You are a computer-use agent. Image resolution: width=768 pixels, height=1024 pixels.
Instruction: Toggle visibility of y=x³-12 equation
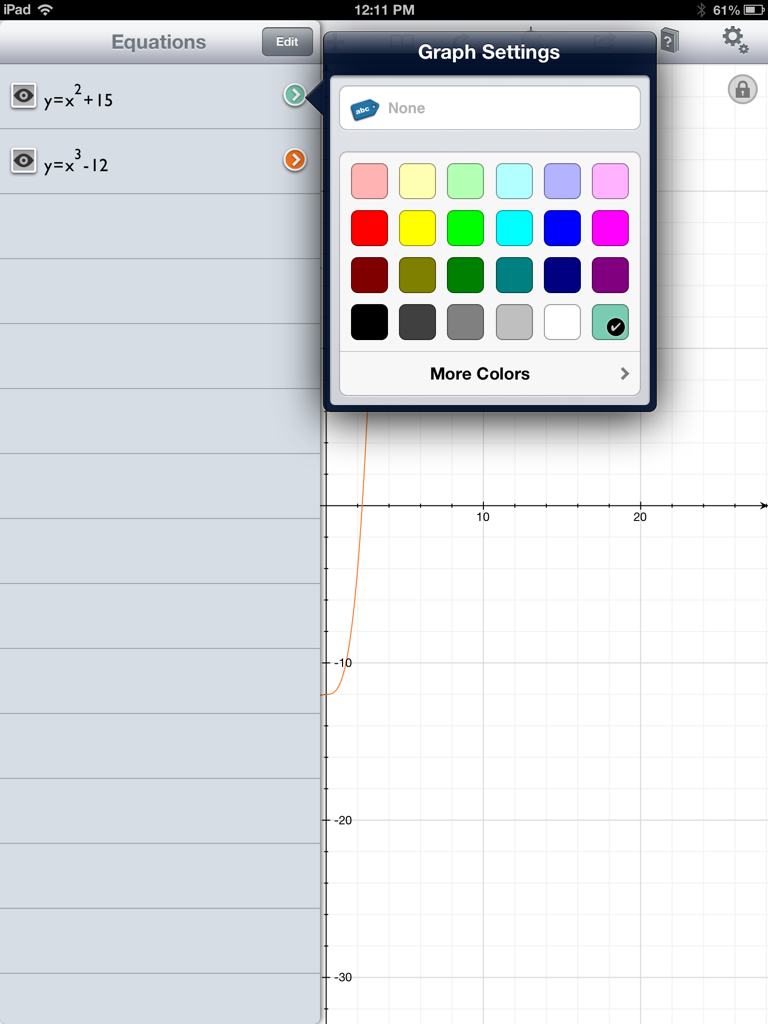pyautogui.click(x=24, y=161)
